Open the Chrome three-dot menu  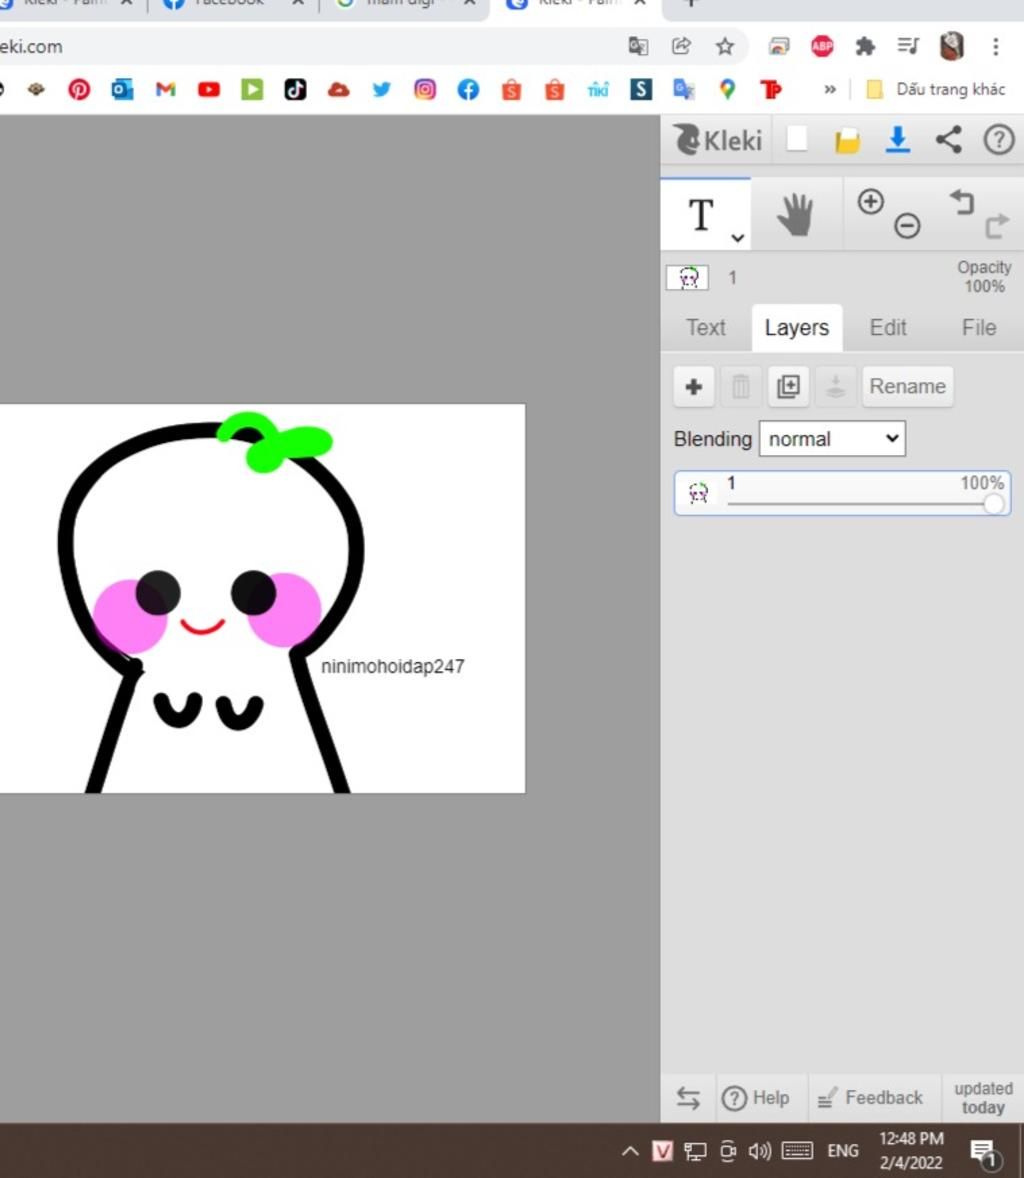(995, 47)
